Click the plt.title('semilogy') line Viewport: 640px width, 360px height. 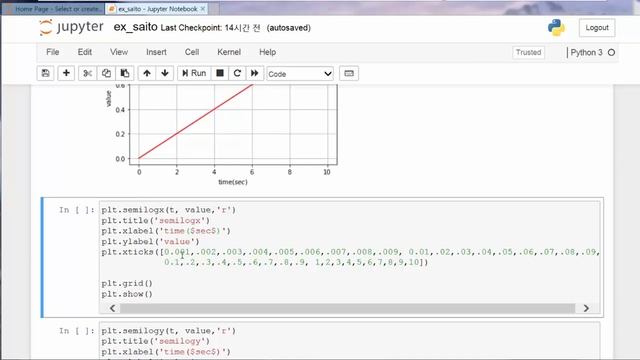tap(156, 341)
